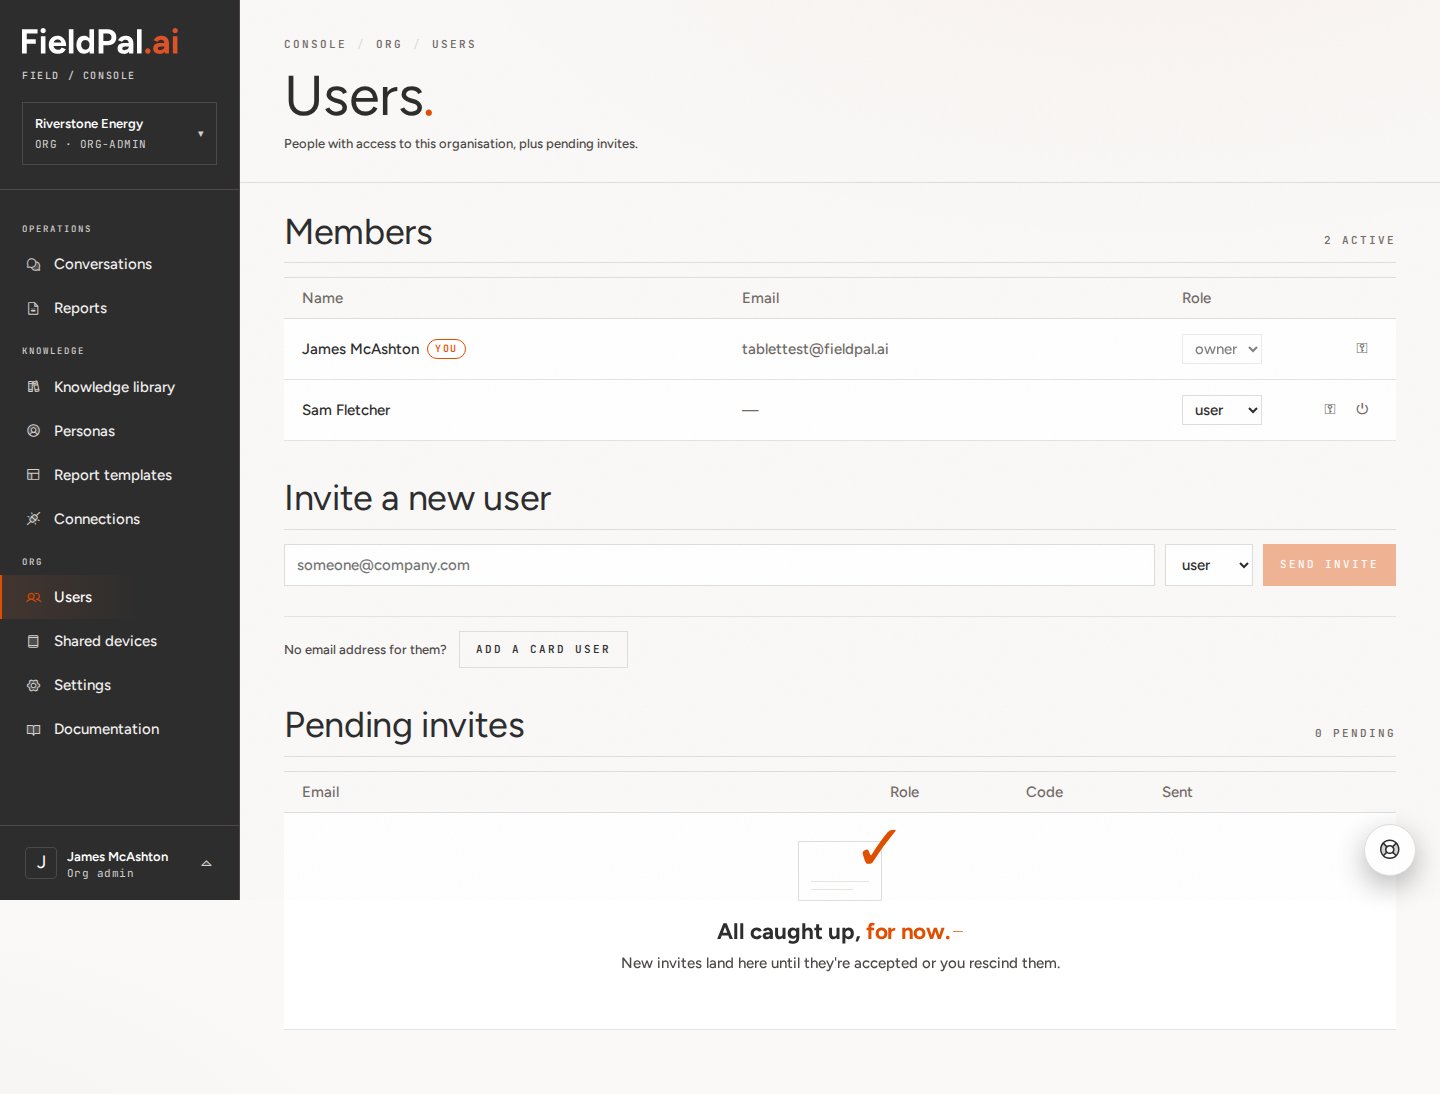The height and width of the screenshot is (1094, 1440).
Task: Click the Email column header in Pending invites
Action: click(320, 792)
